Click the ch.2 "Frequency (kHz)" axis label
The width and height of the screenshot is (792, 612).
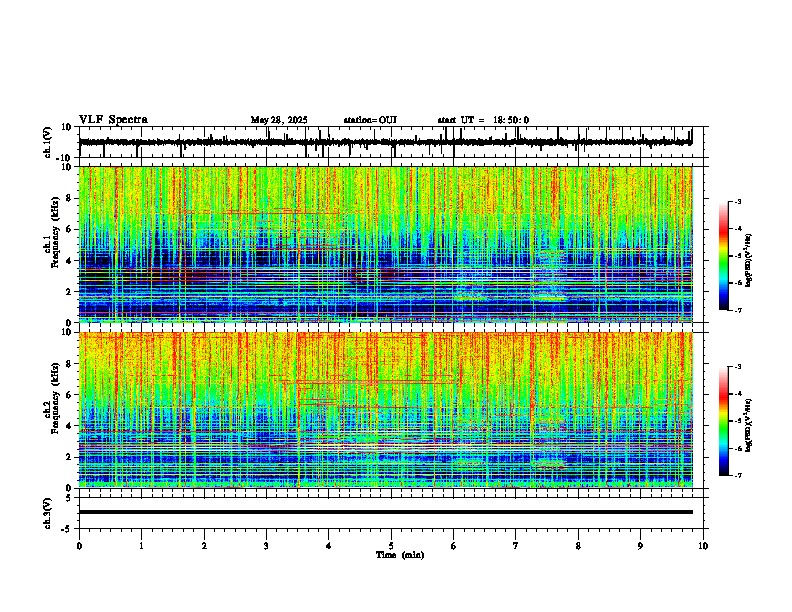(55, 398)
